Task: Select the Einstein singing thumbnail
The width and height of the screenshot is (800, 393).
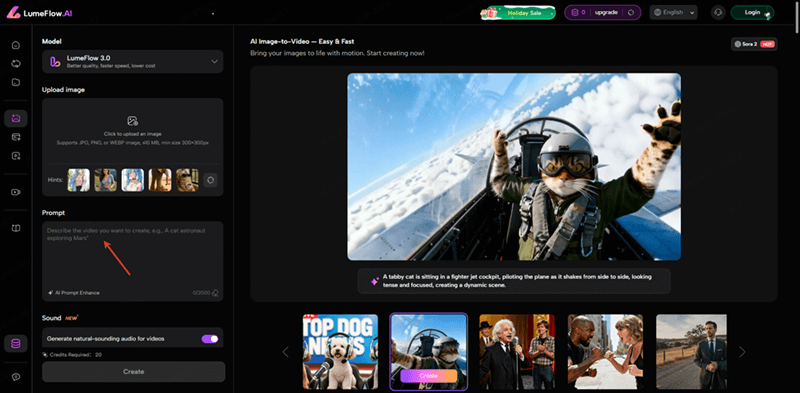Action: pyautogui.click(x=517, y=352)
